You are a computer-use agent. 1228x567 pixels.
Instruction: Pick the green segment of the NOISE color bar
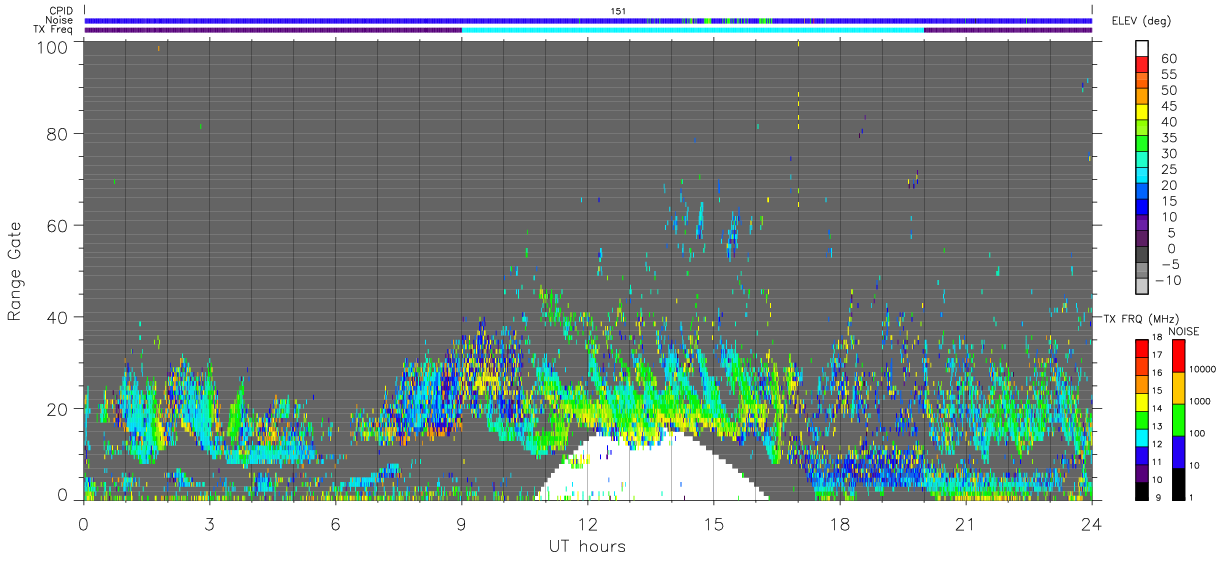click(x=1178, y=419)
